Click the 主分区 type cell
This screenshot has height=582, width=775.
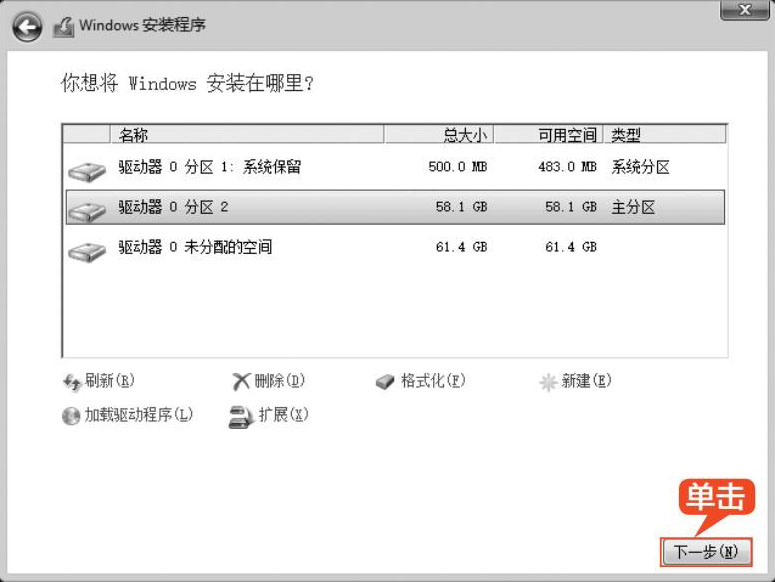coord(633,207)
